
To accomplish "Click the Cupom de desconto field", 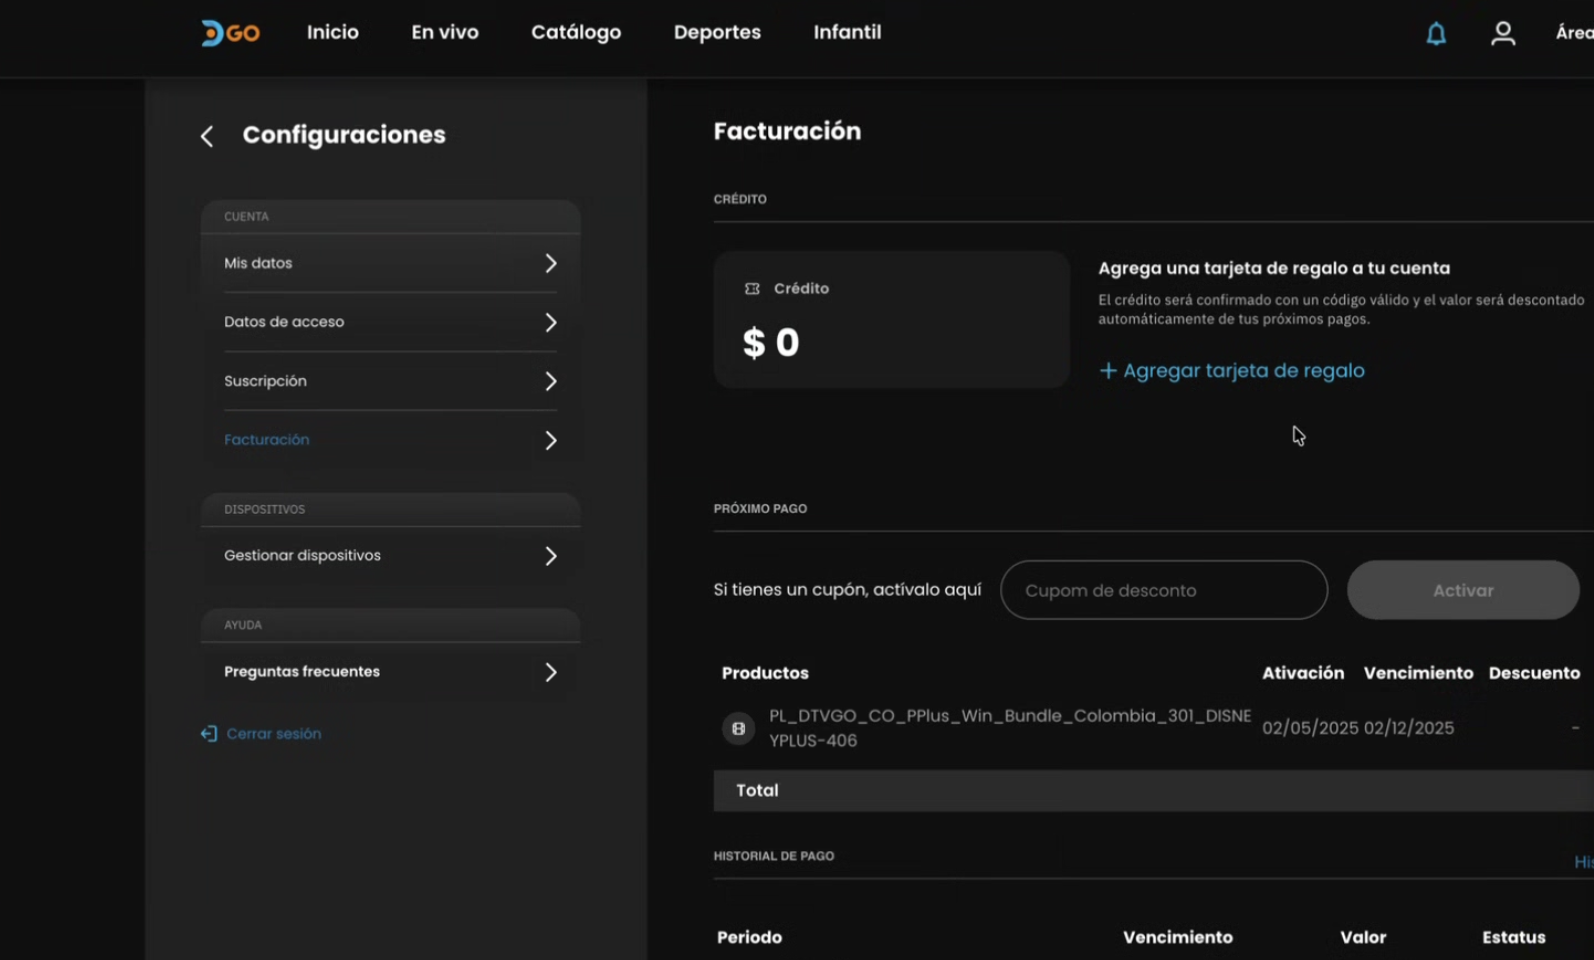I will pos(1163,590).
